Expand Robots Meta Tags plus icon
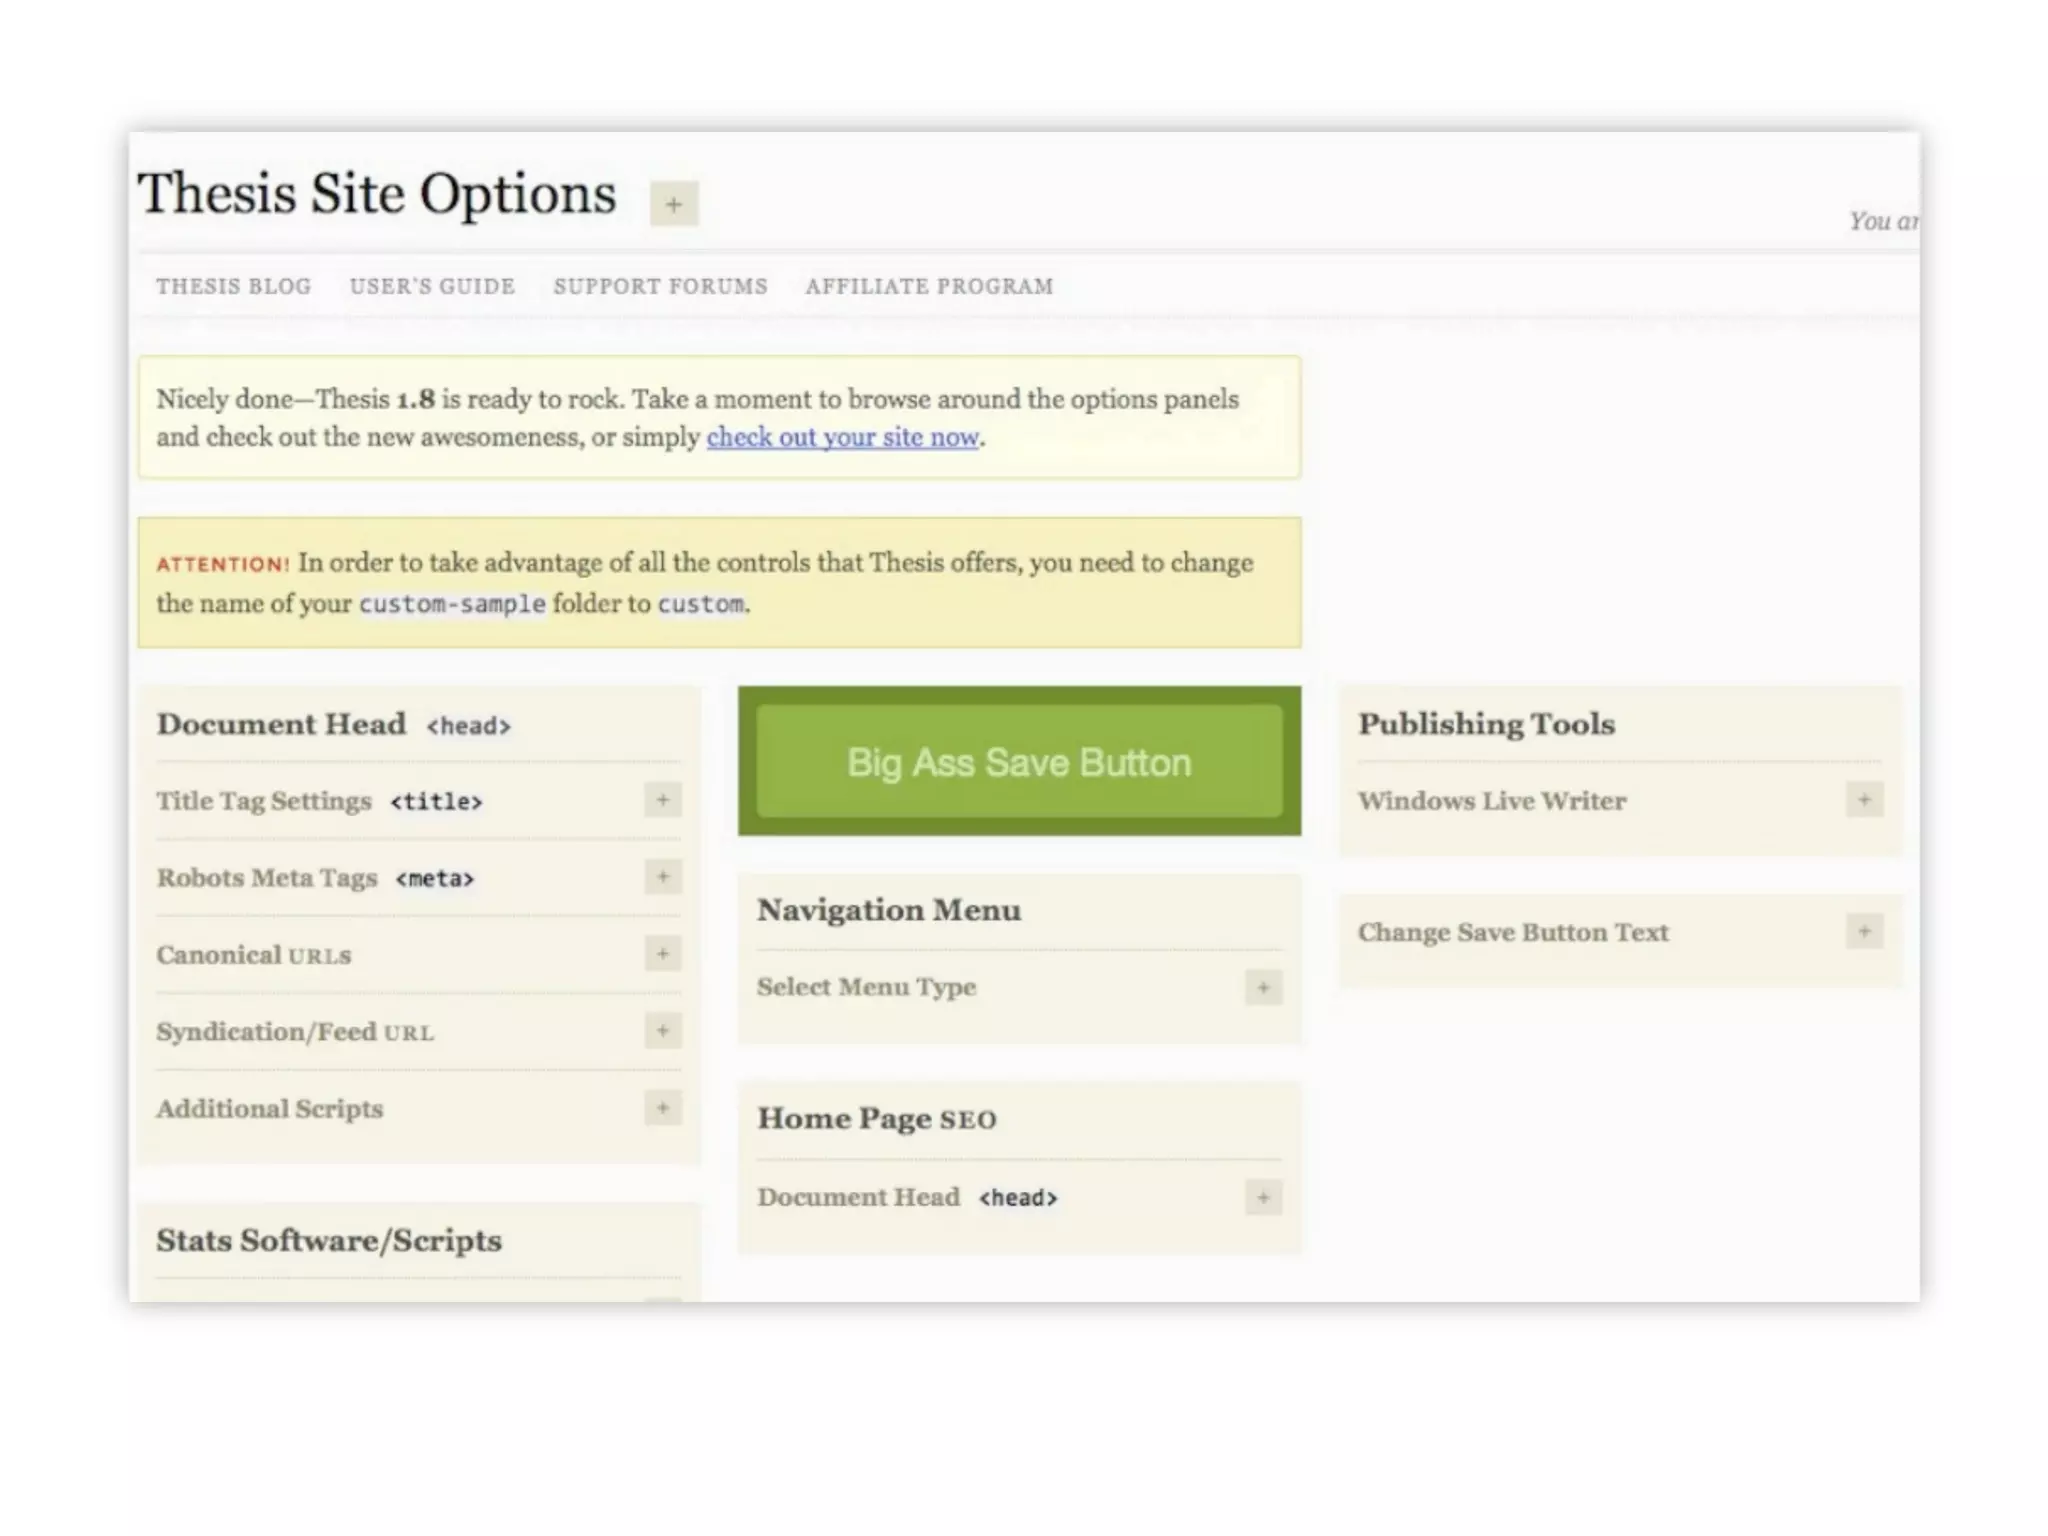 [662, 877]
